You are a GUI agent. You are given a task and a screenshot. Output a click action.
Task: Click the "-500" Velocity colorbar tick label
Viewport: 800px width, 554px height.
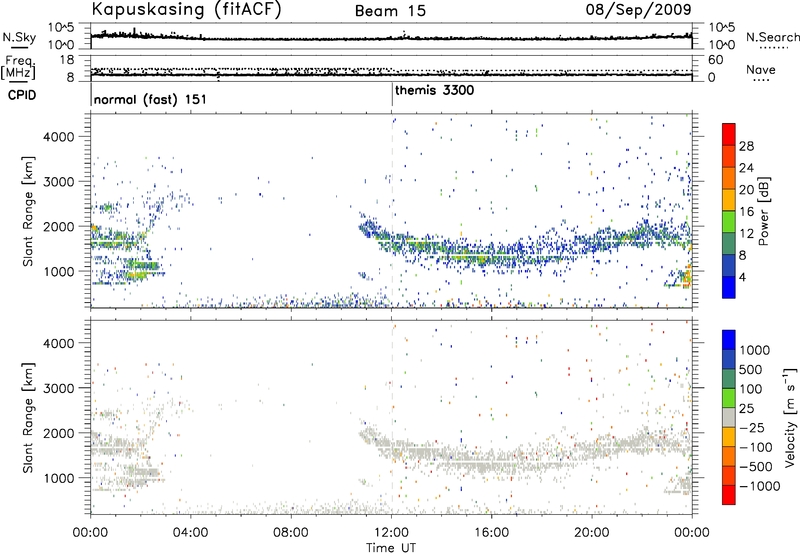756,467
